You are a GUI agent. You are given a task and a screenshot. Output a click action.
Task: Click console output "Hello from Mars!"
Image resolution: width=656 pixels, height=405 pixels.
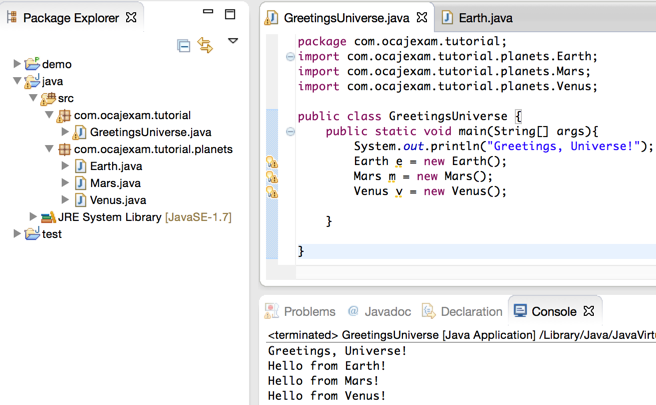coord(323,381)
